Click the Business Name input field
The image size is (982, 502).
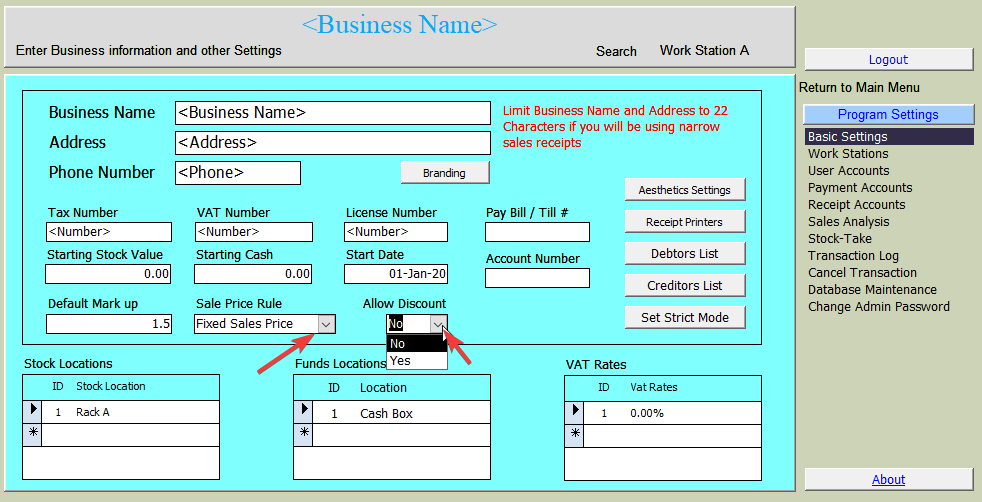pos(332,113)
